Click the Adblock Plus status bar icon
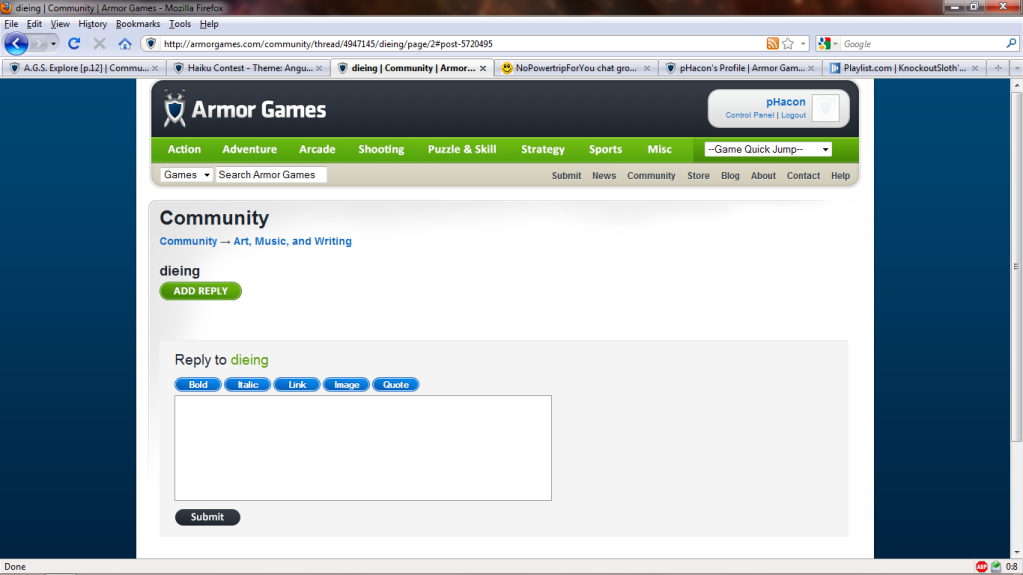Screen dimensions: 1023x575 pyautogui.click(x=981, y=567)
